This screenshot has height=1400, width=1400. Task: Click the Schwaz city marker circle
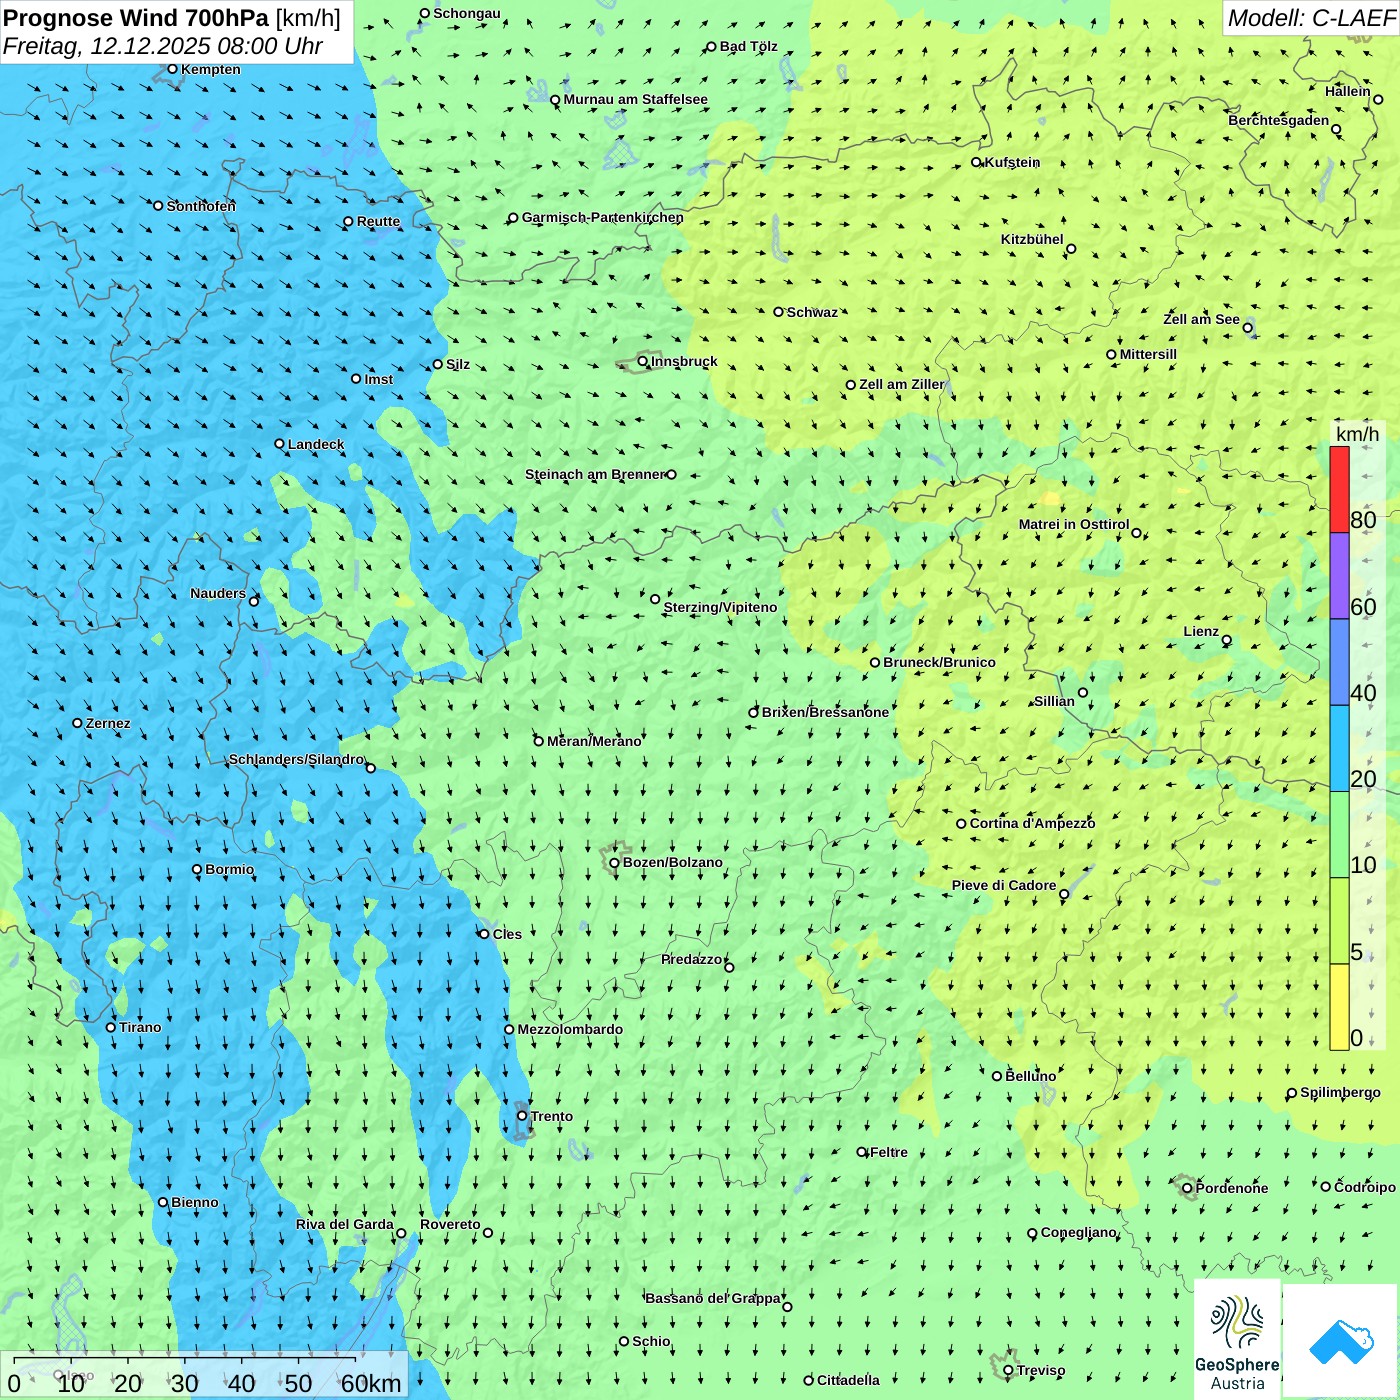click(x=778, y=312)
